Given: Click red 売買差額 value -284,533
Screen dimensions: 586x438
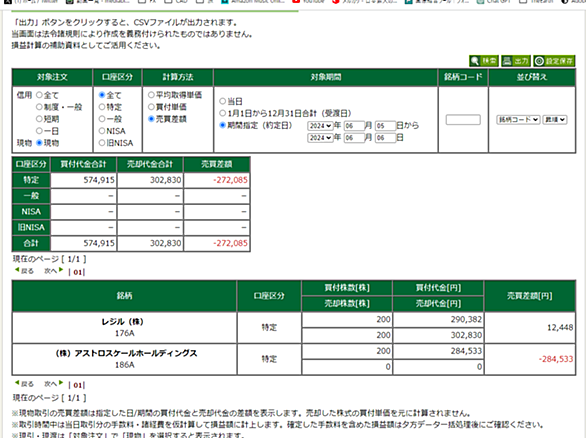Looking at the screenshot, I should 556,359.
